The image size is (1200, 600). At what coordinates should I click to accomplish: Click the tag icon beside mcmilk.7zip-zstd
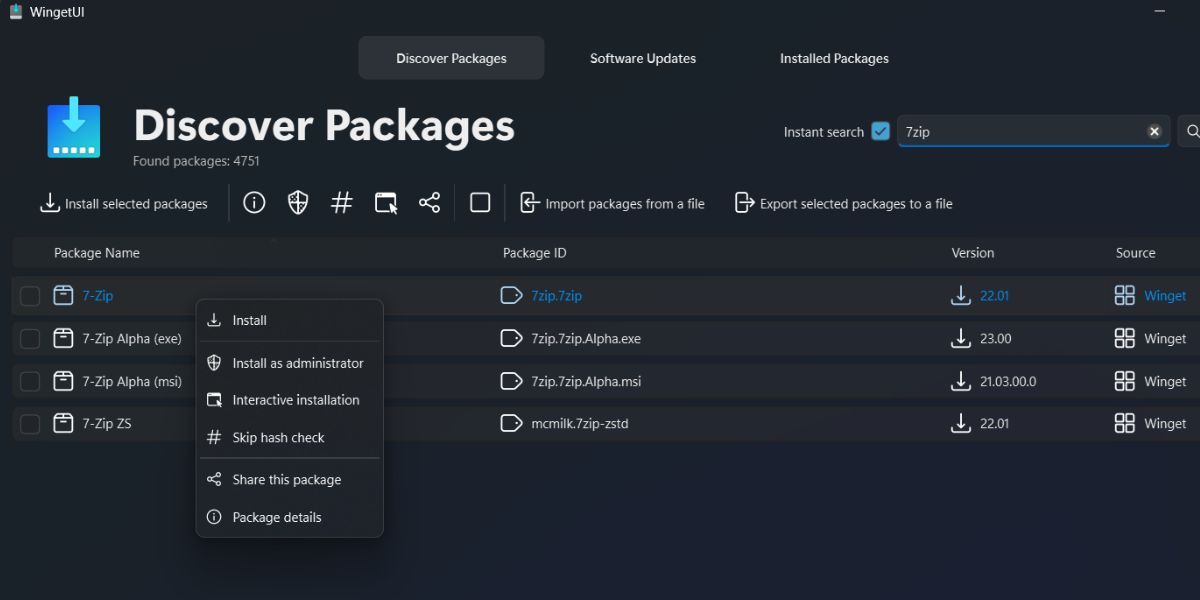tap(512, 423)
